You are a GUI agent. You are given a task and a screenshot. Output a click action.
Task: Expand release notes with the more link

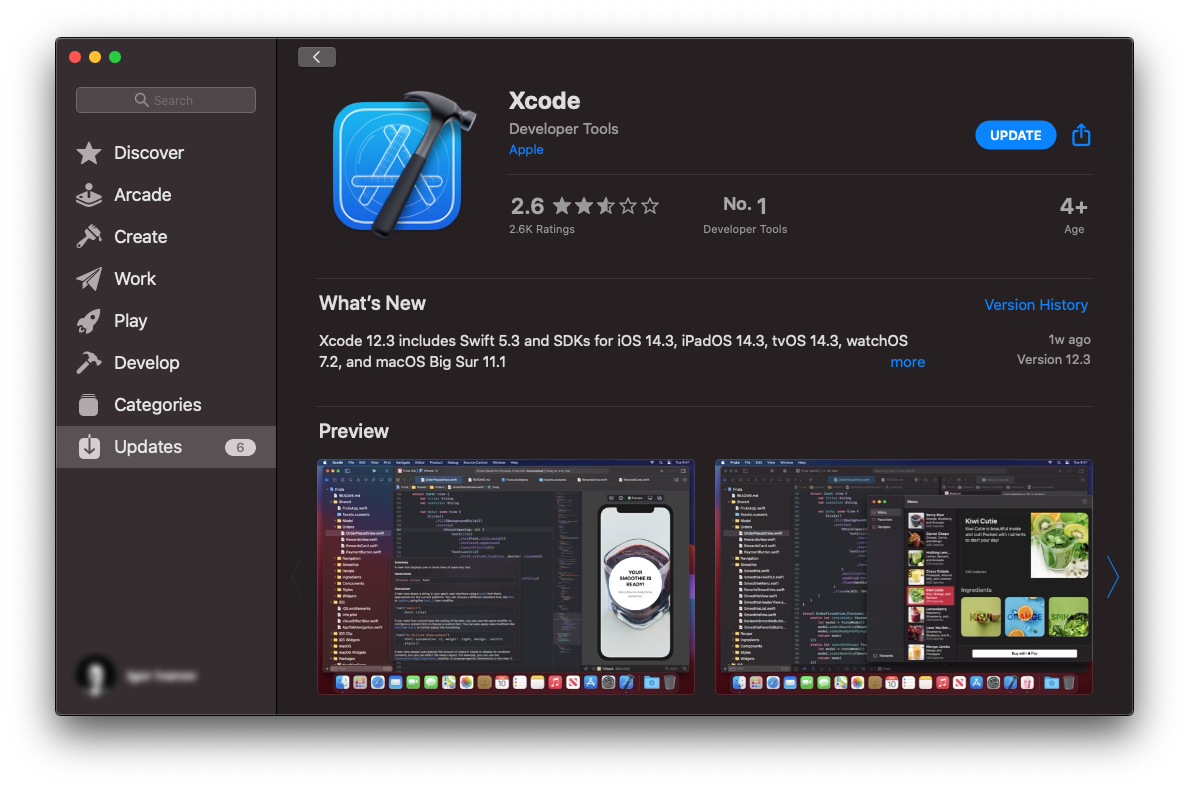pos(907,361)
